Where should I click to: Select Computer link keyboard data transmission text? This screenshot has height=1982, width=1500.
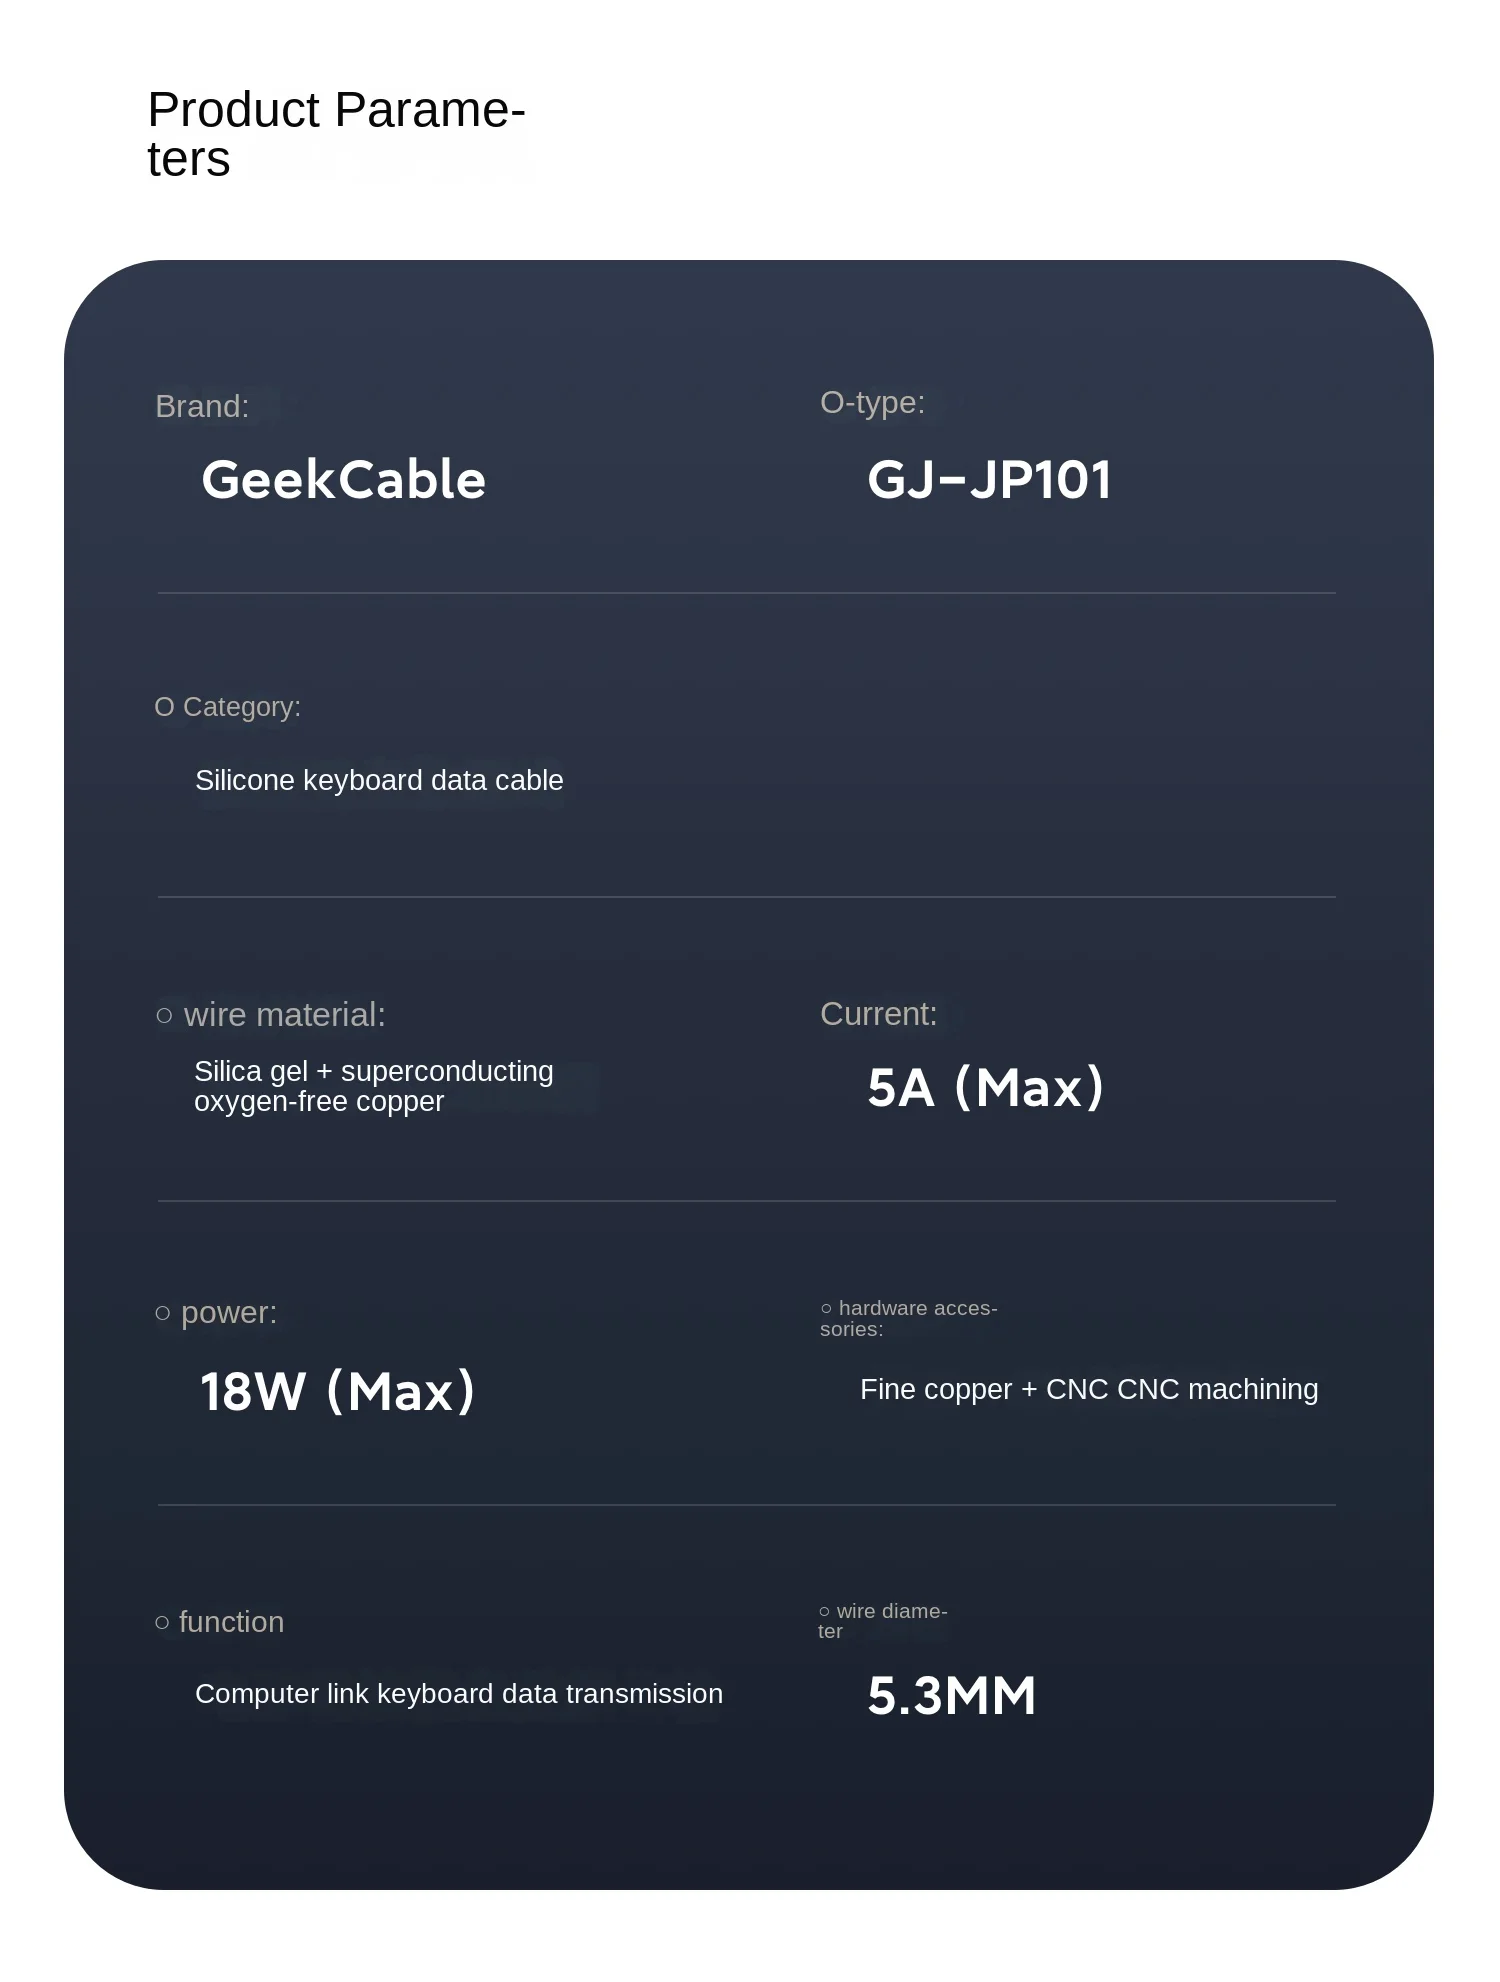pos(459,1694)
